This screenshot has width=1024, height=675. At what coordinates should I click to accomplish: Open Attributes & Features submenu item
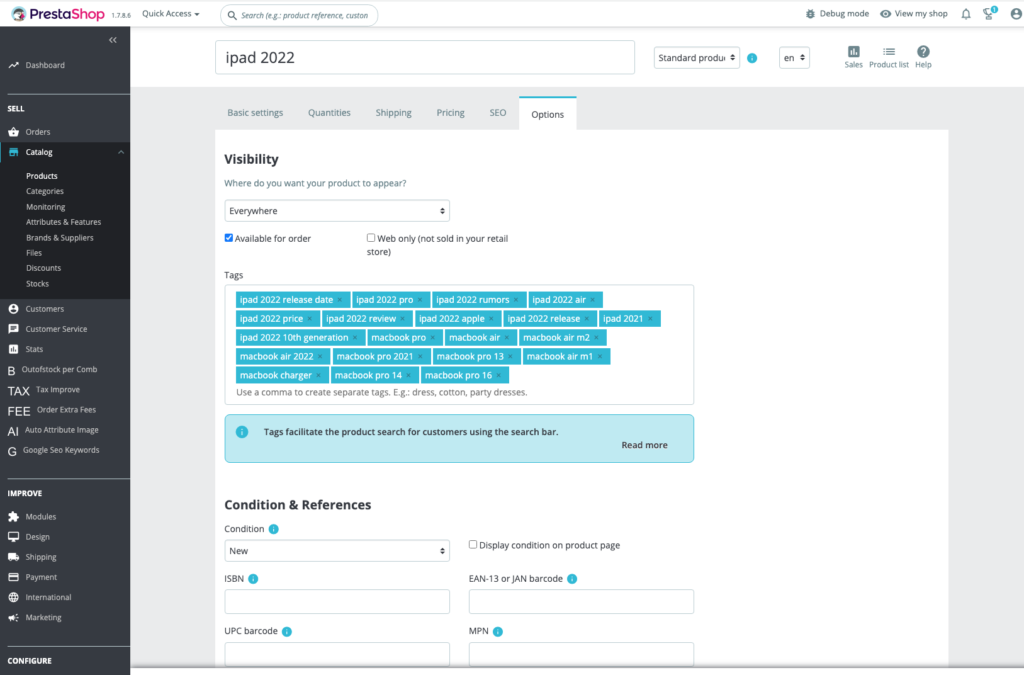[x=63, y=222]
